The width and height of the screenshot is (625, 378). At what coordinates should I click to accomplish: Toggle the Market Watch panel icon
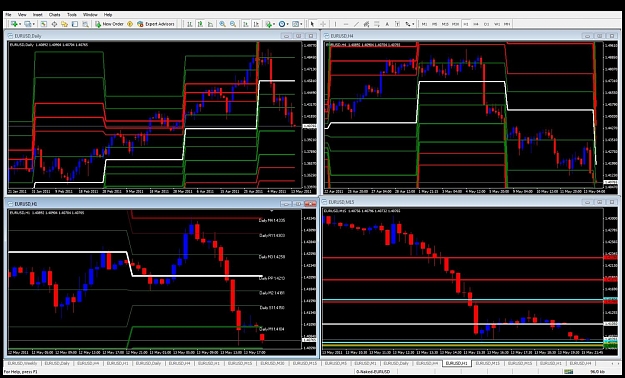click(x=43, y=24)
